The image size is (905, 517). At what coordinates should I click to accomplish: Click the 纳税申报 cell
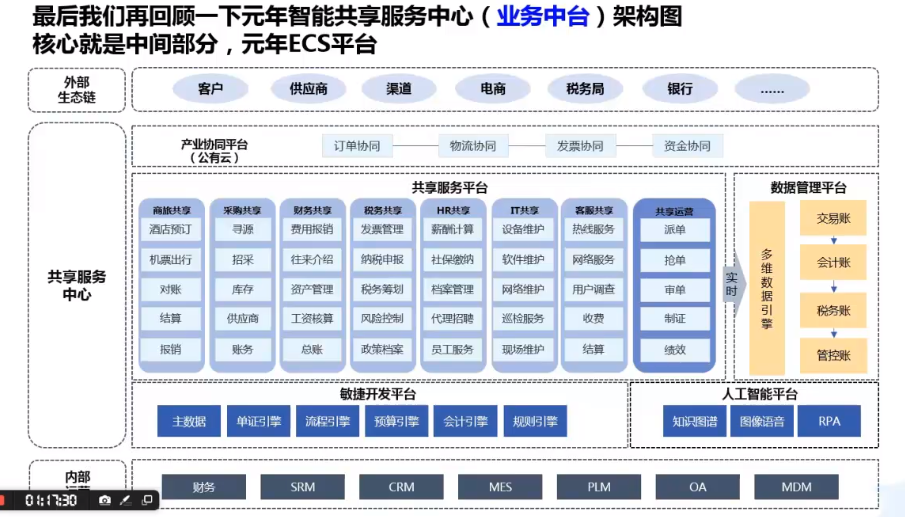(382, 260)
